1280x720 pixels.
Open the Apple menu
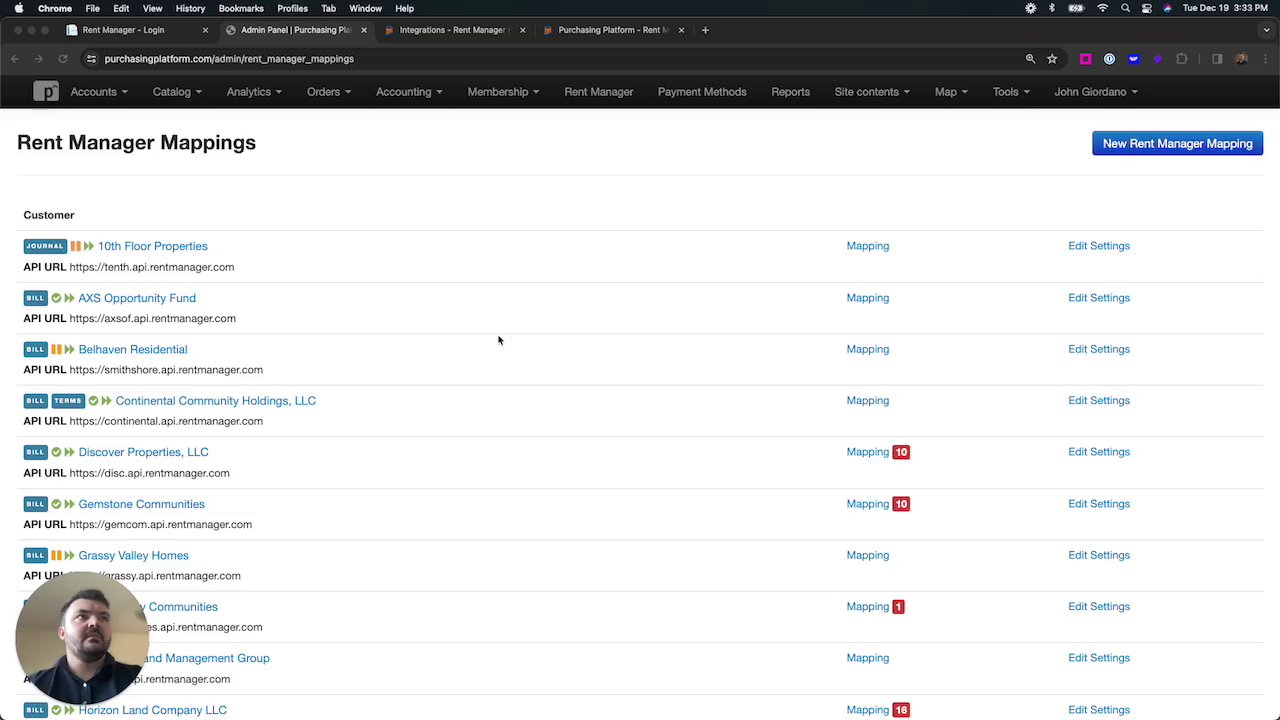click(x=18, y=8)
